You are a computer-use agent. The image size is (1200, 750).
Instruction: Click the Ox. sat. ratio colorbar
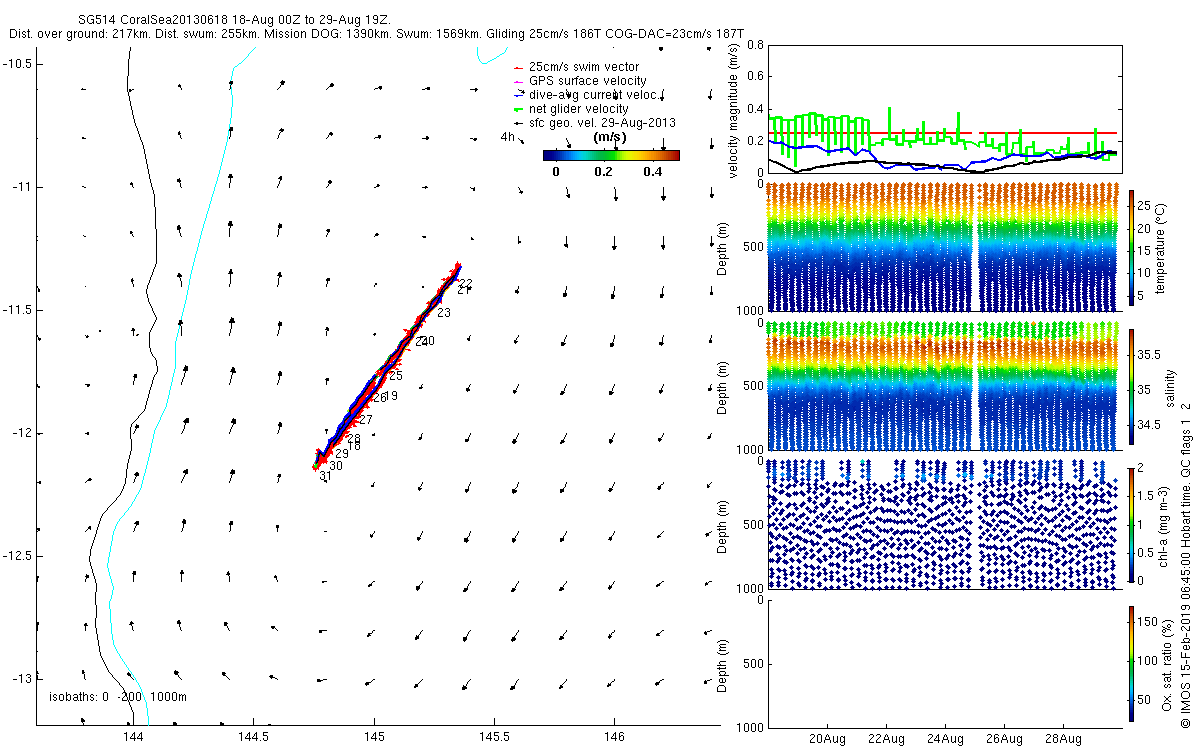1133,664
